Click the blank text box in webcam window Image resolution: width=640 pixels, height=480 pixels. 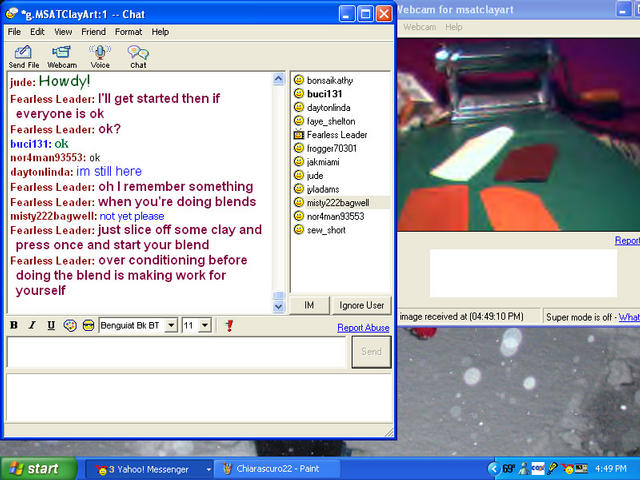pos(523,273)
